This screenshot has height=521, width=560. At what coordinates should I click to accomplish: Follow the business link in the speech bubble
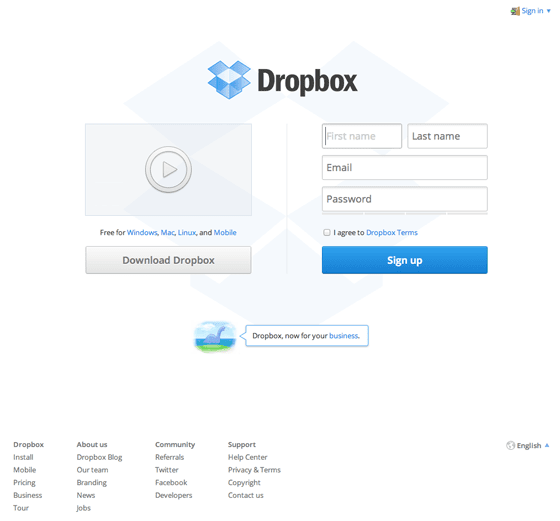(344, 336)
